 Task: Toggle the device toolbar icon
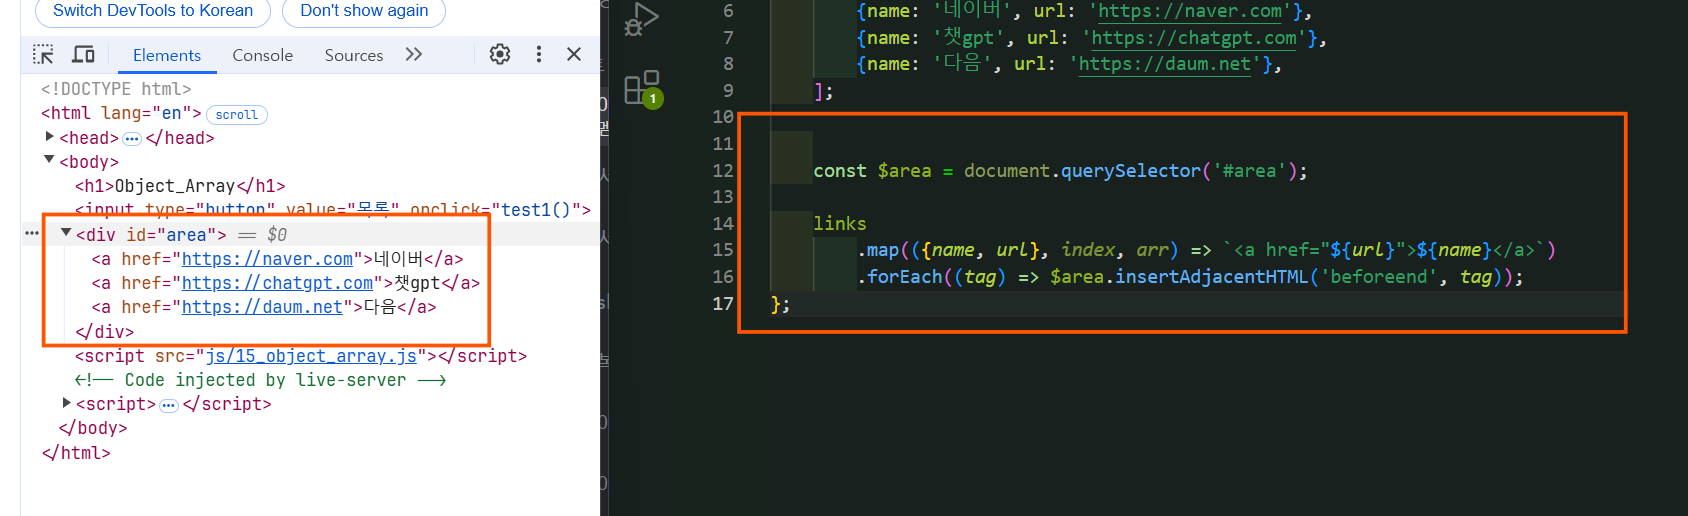pos(84,54)
